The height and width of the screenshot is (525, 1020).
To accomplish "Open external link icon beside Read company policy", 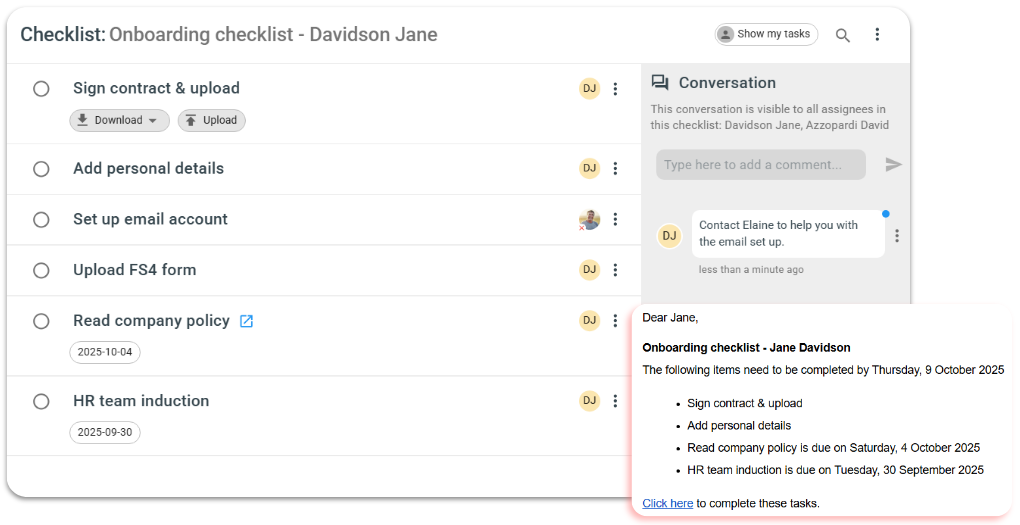I will tap(246, 321).
